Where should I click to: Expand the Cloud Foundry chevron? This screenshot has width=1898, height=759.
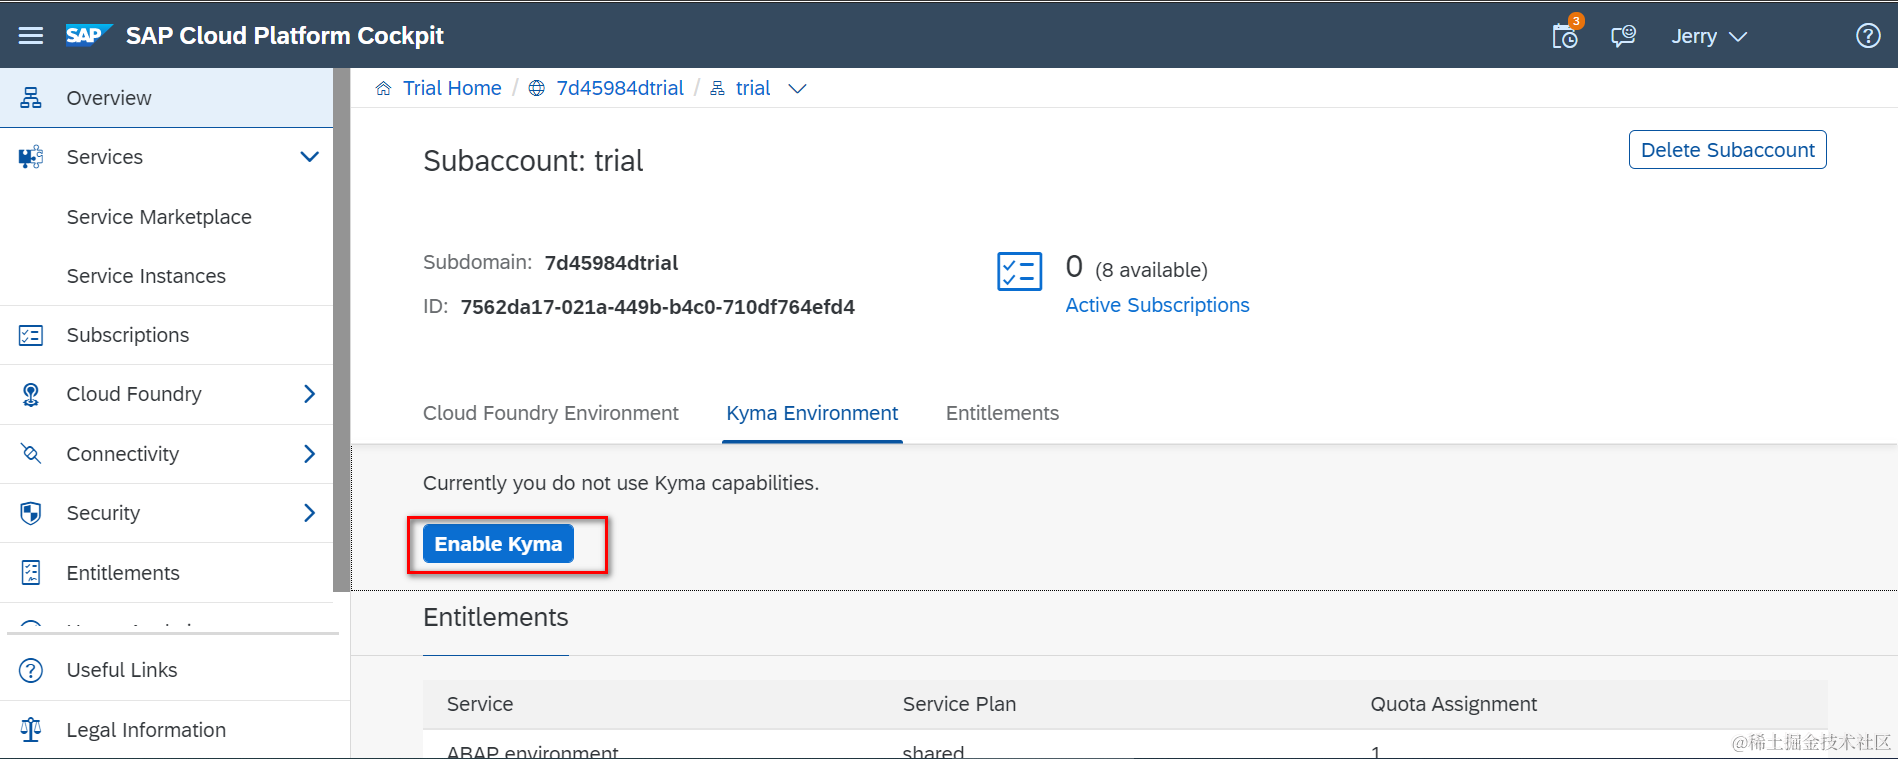[310, 394]
